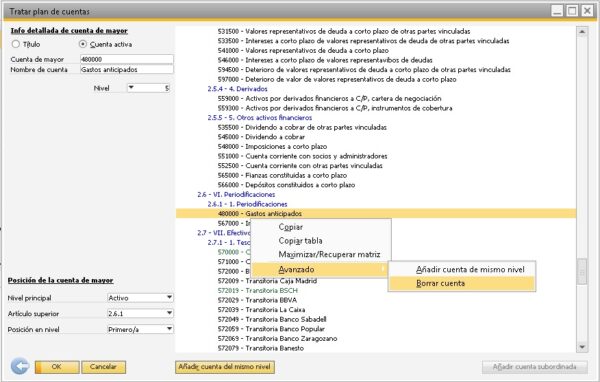Viewport: 600px width, 382px height.
Task: Select account 567000 in the tree
Action: [233, 223]
